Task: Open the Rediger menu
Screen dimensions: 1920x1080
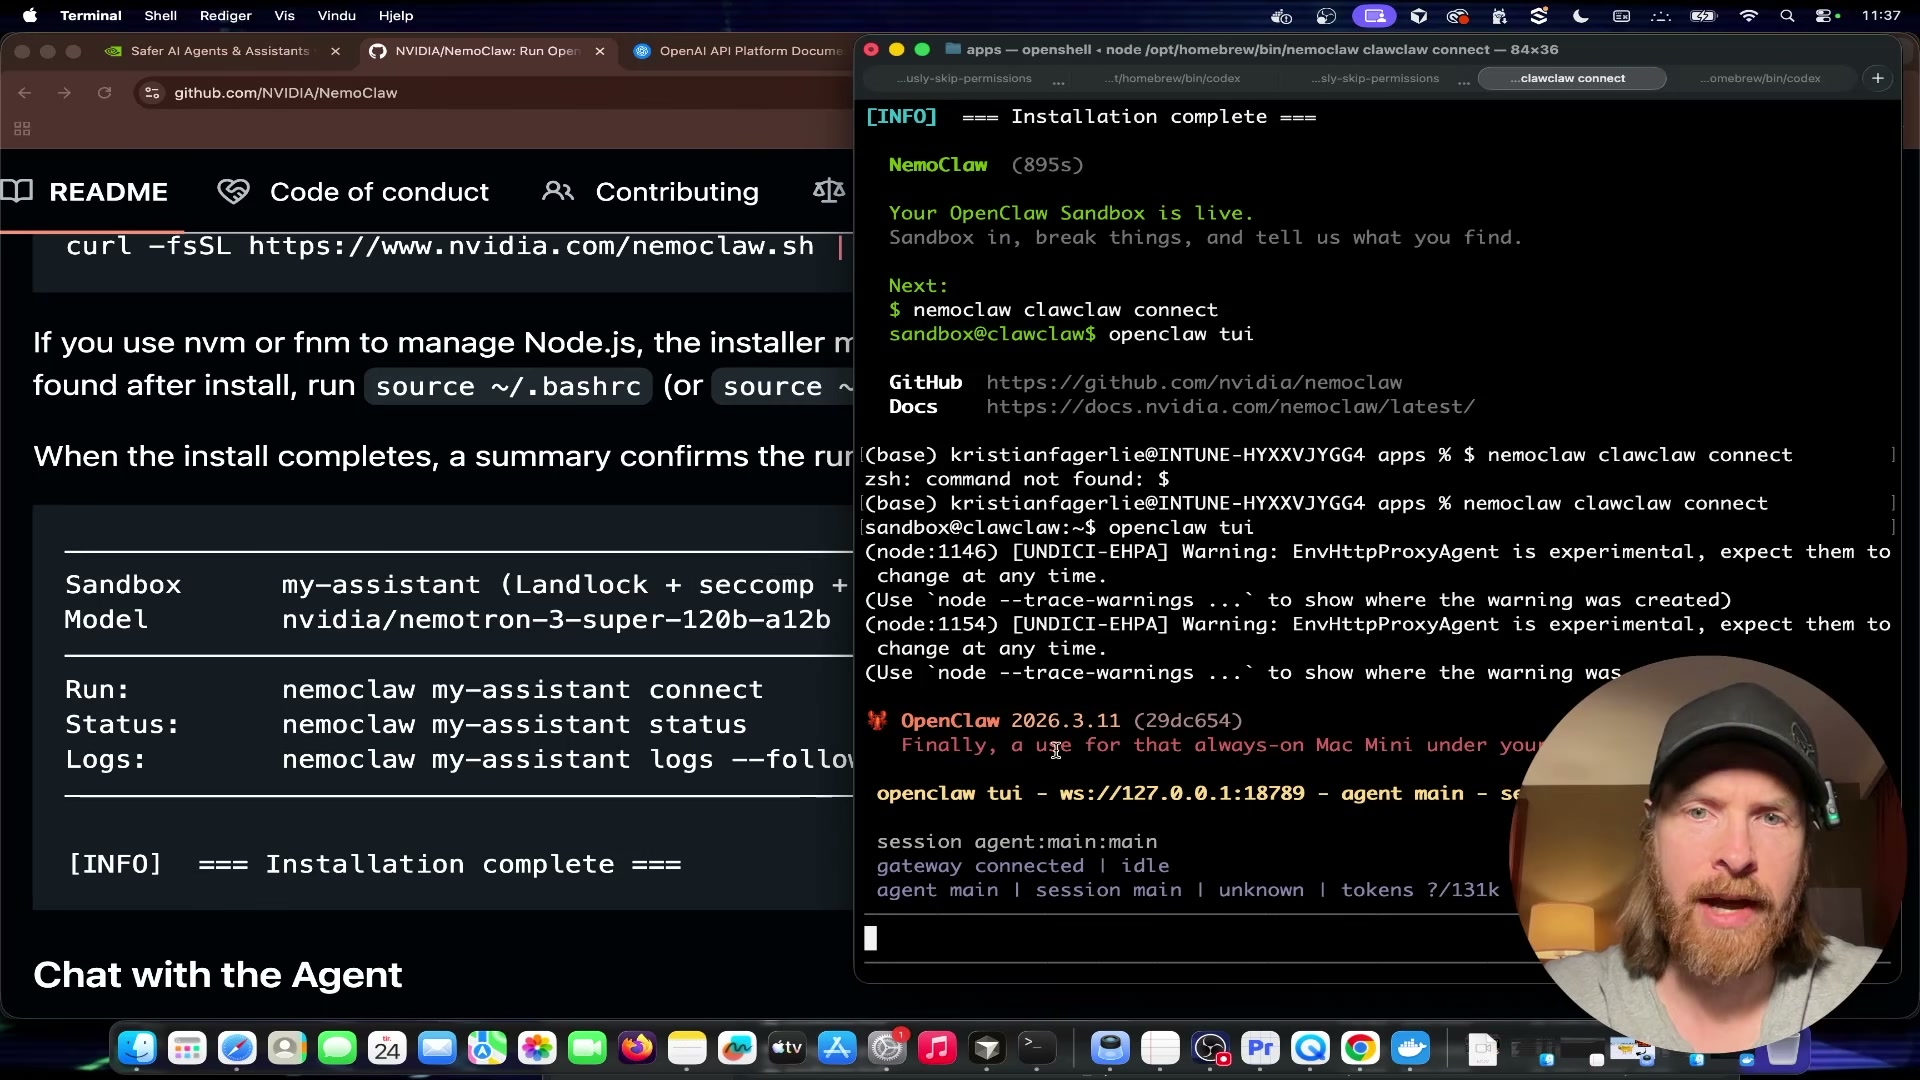Action: (x=226, y=15)
